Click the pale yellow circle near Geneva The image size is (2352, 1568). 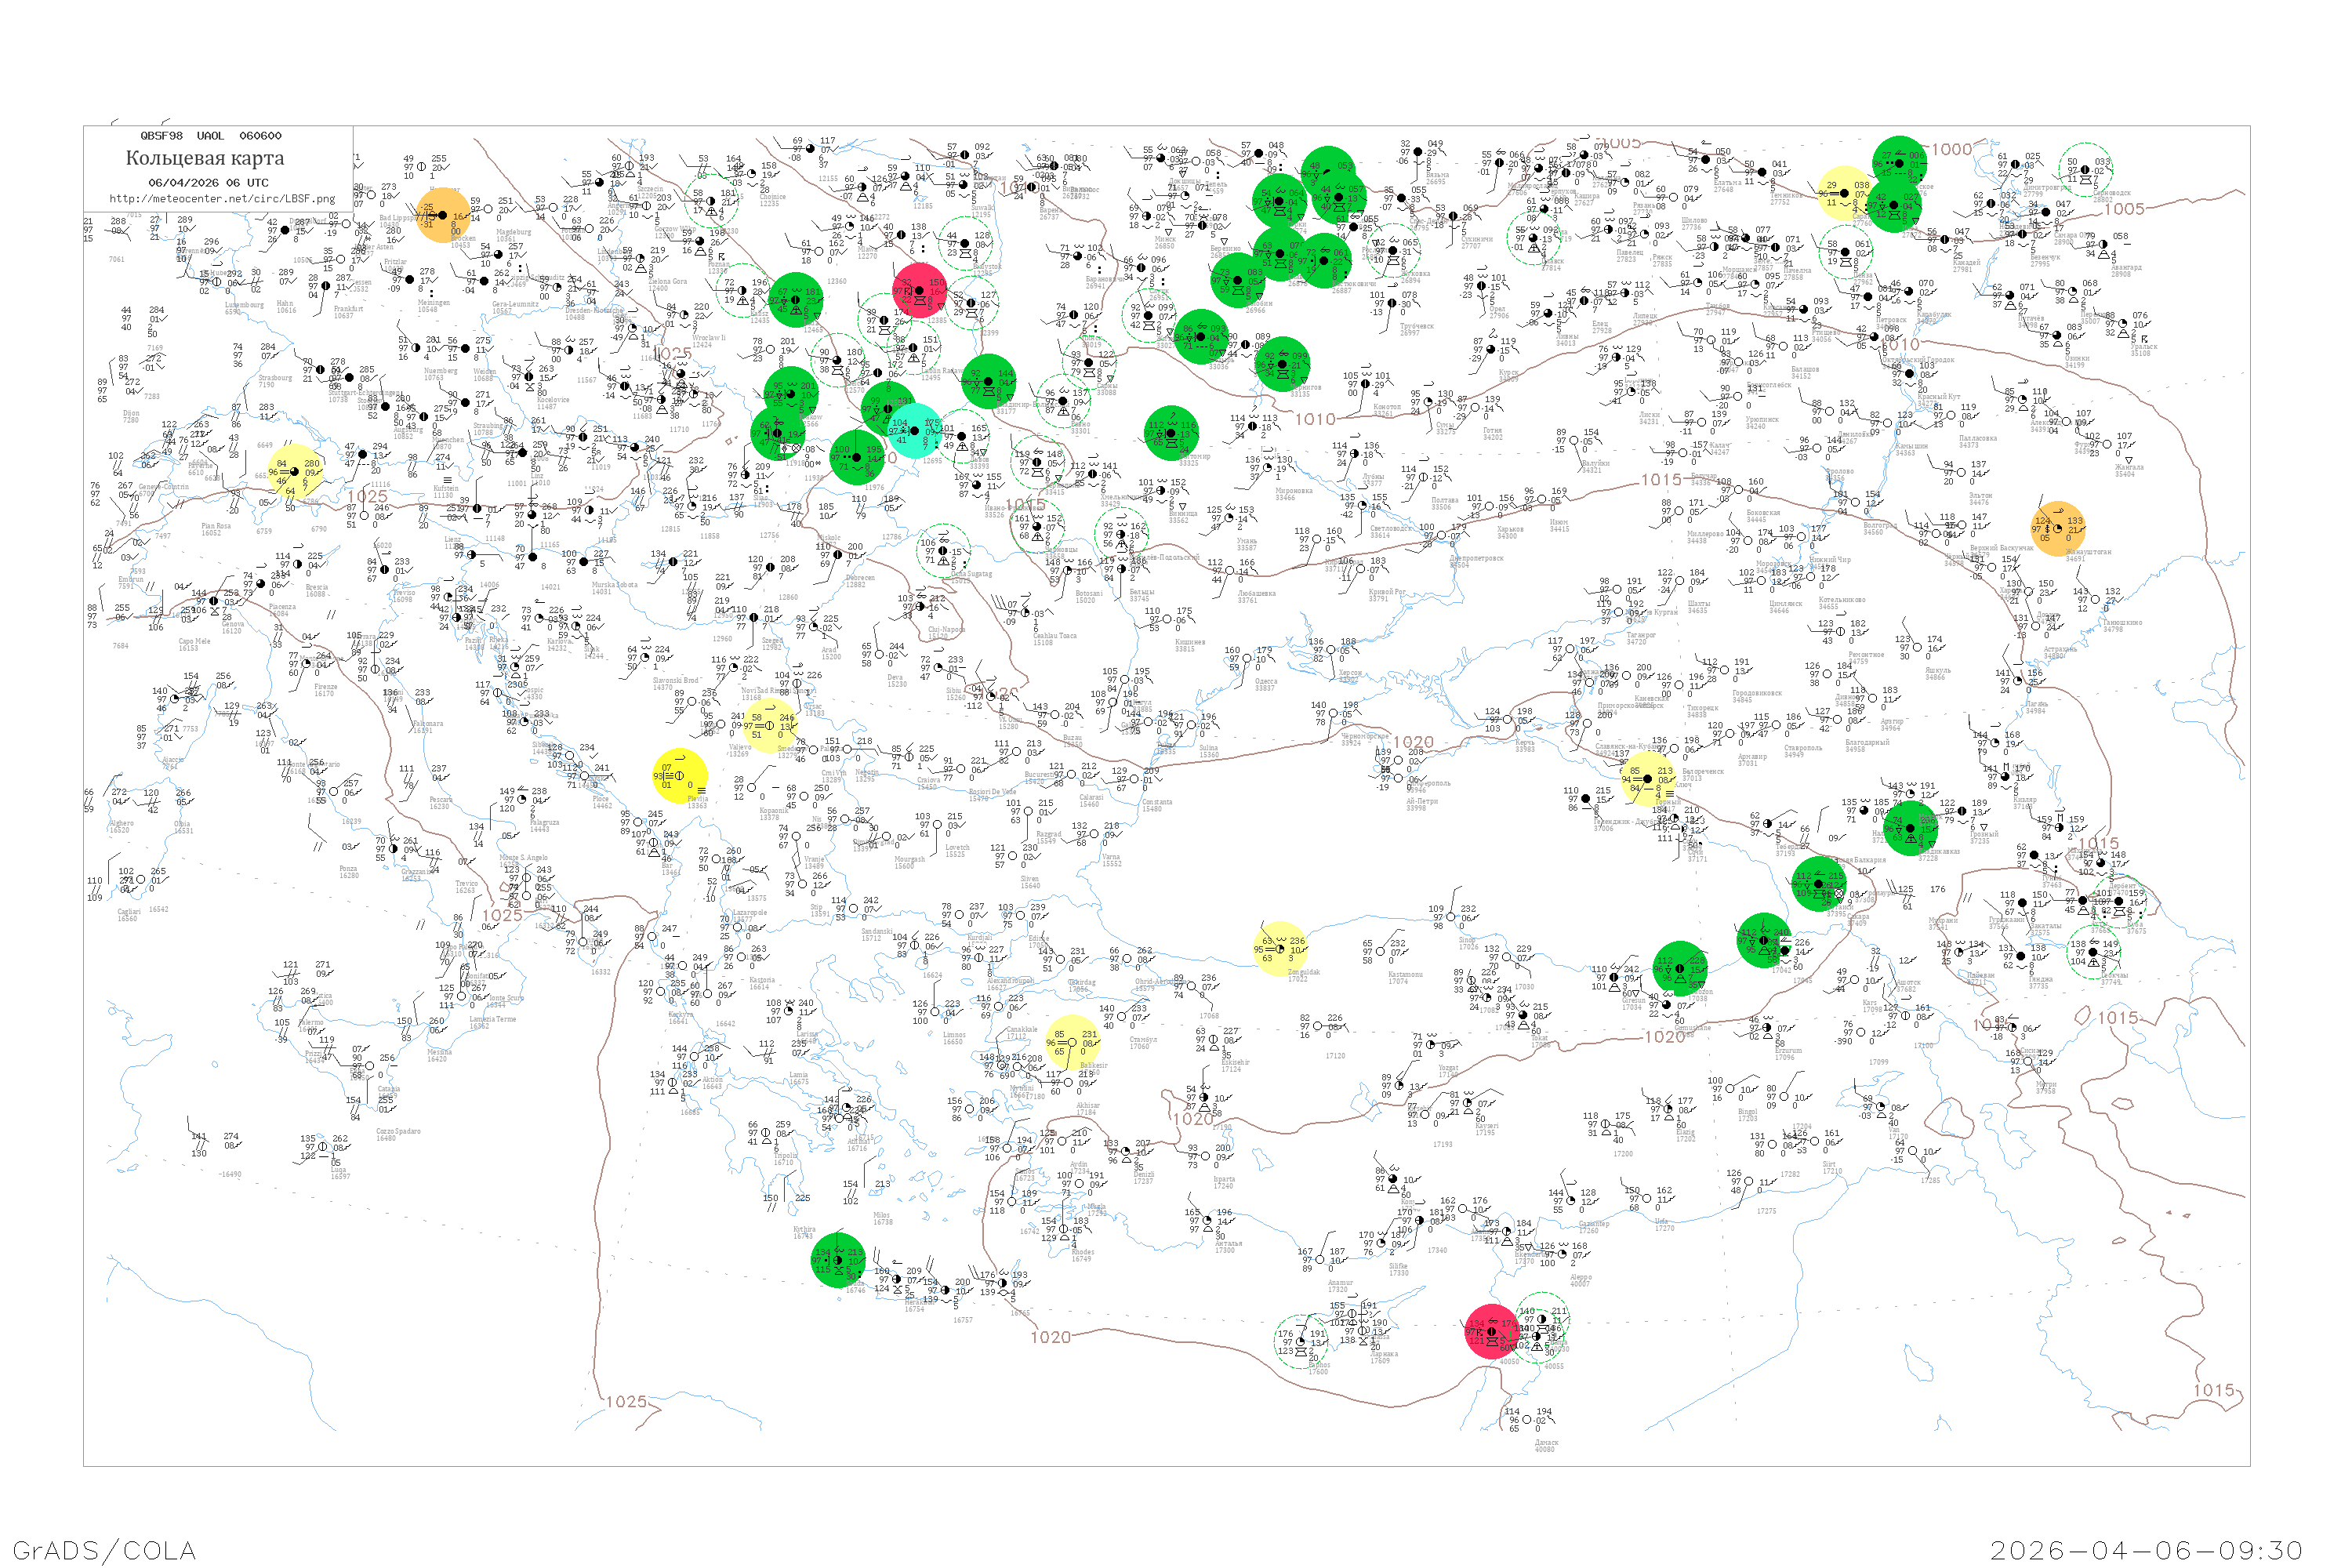click(x=294, y=471)
